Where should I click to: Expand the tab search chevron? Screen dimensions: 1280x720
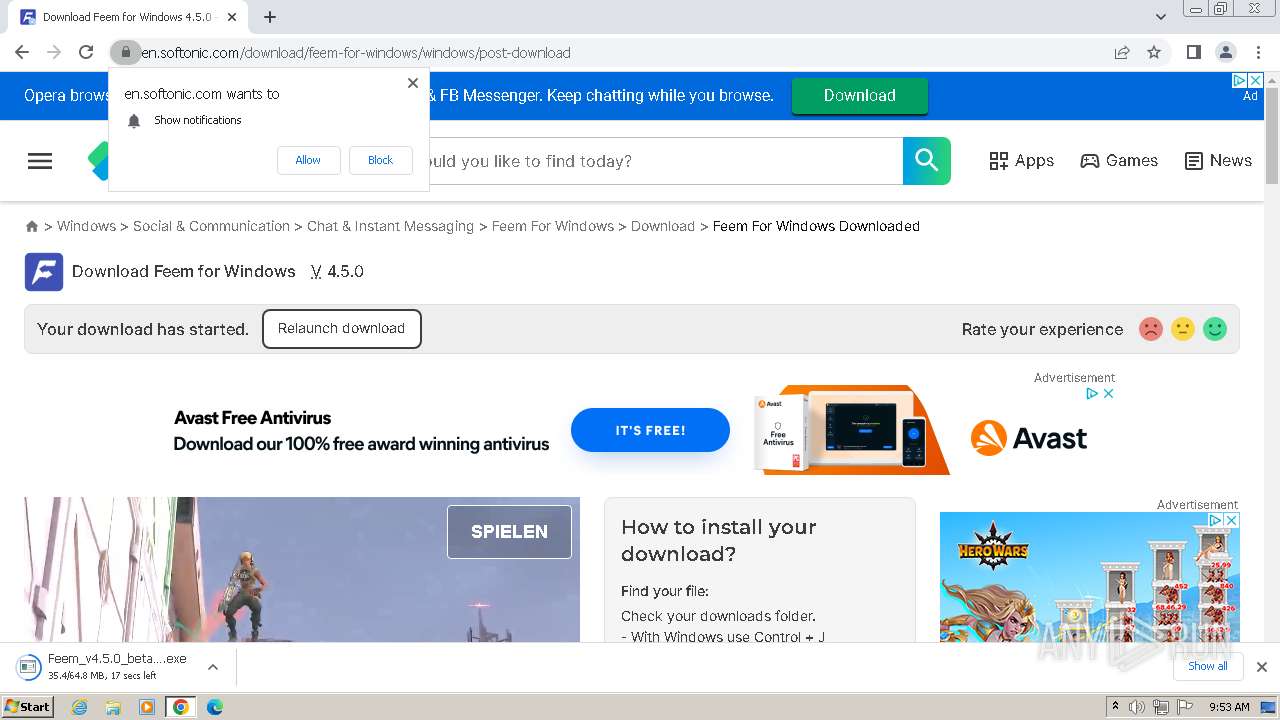[x=1161, y=17]
